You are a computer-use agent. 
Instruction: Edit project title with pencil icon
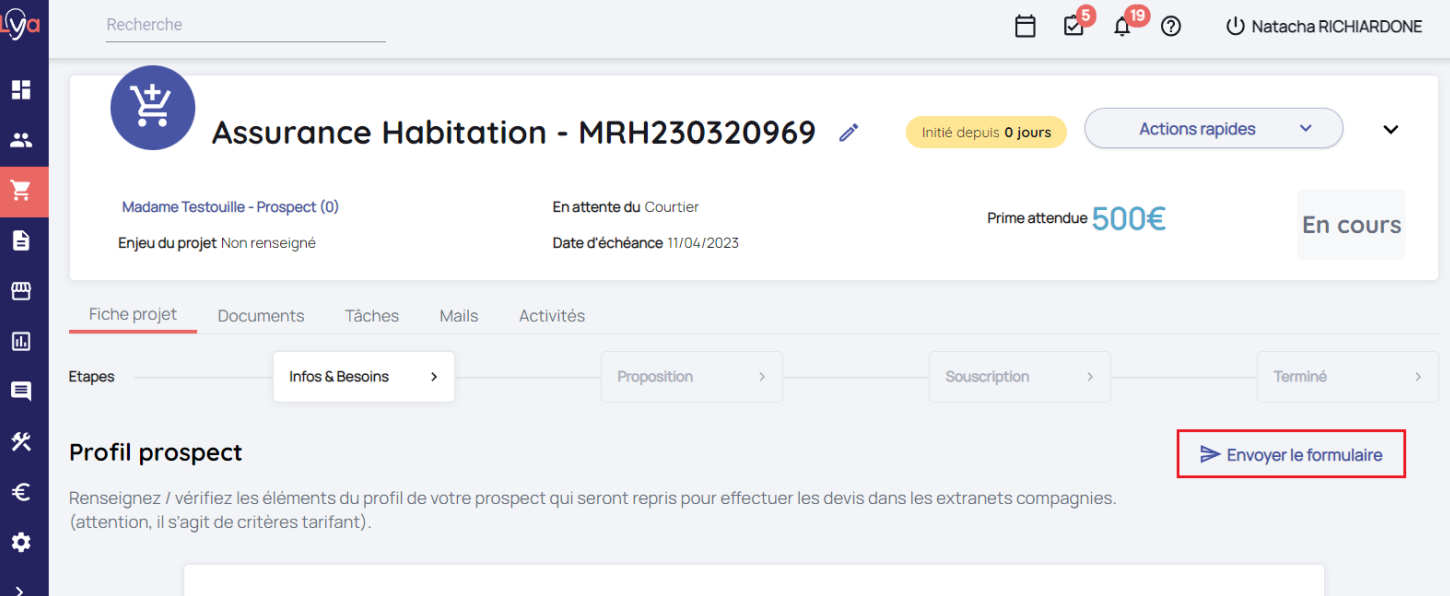pyautogui.click(x=849, y=133)
